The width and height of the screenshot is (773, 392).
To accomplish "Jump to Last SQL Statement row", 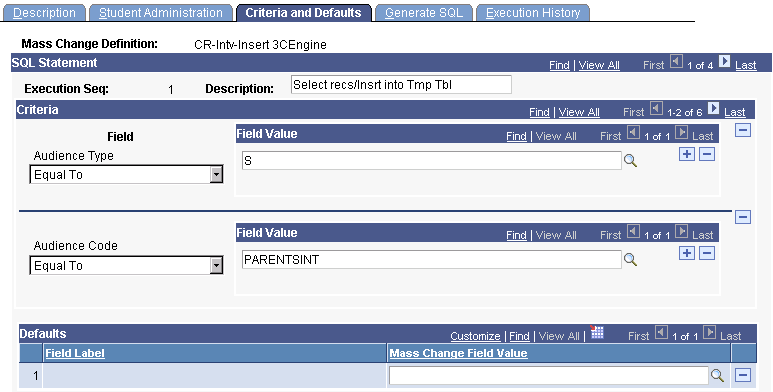I will [x=745, y=65].
